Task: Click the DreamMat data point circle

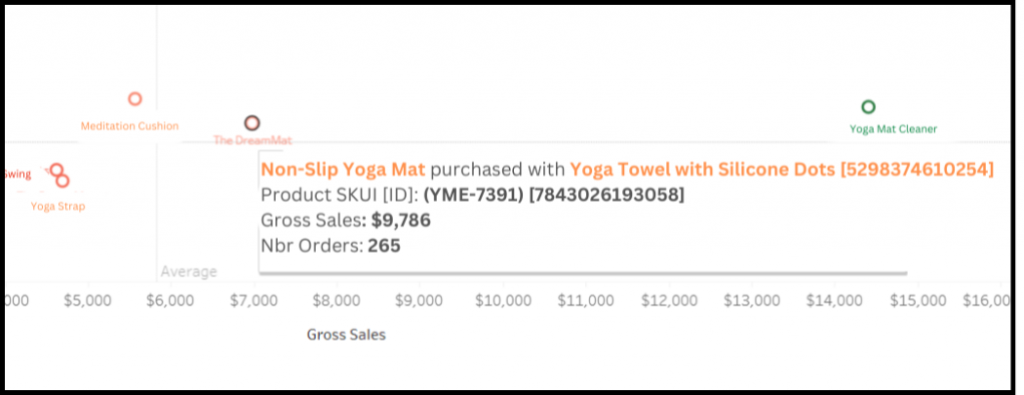Action: pos(252,123)
